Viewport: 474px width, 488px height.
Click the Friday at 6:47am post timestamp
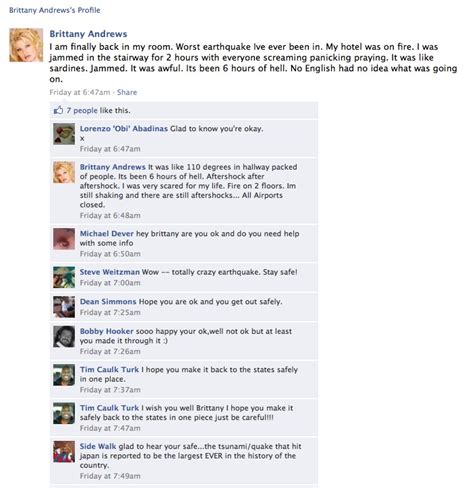point(80,92)
